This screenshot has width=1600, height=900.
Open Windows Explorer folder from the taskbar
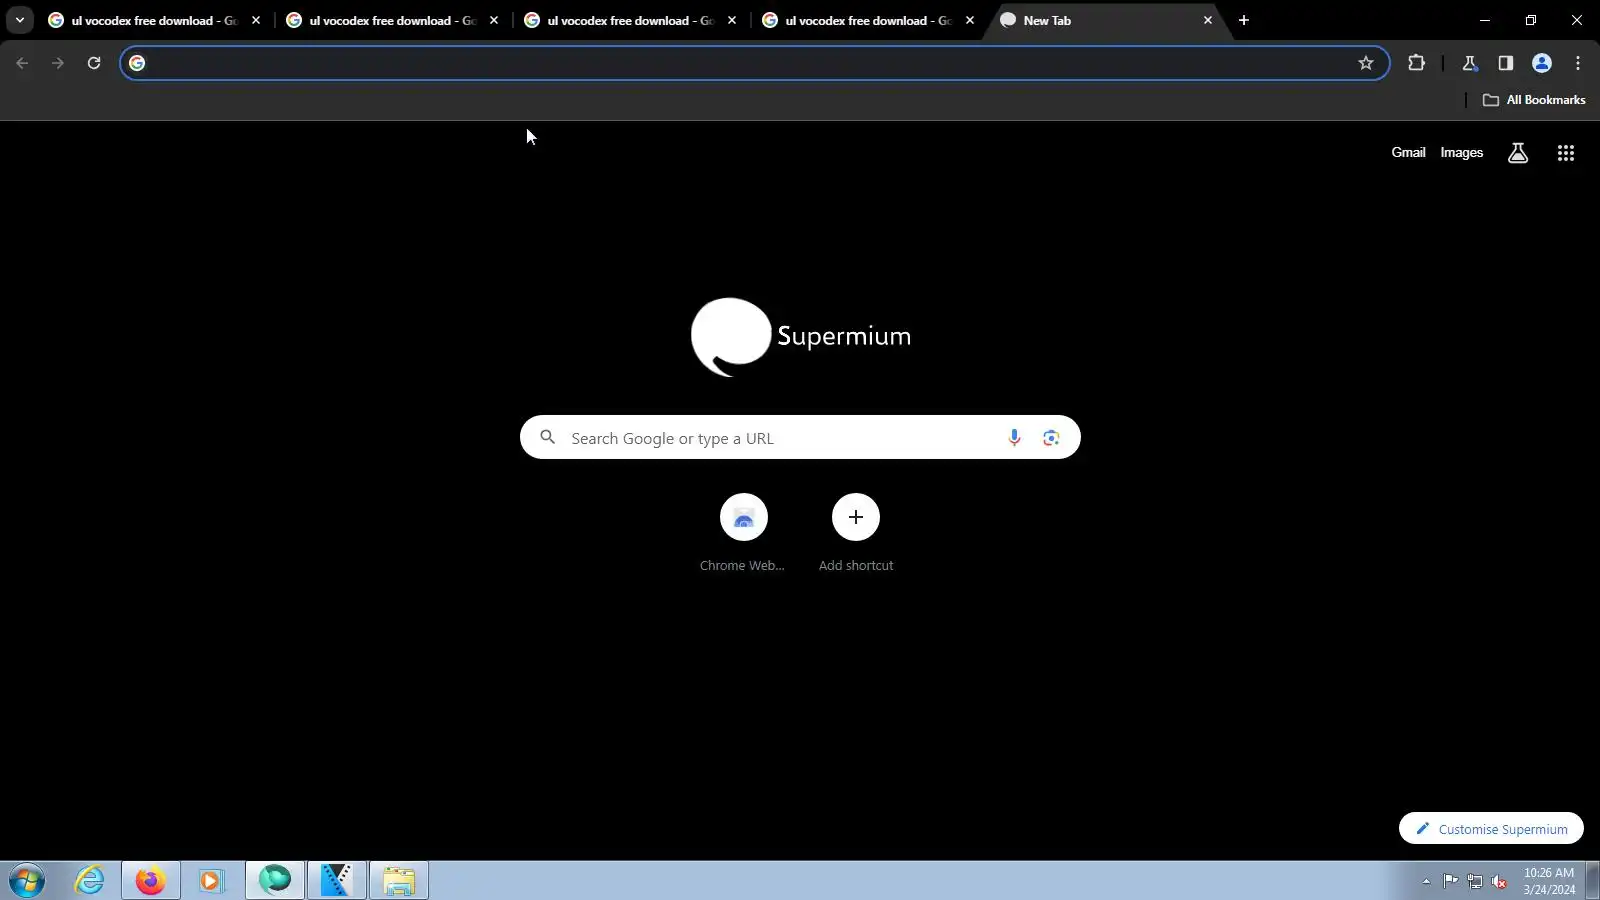click(x=399, y=881)
